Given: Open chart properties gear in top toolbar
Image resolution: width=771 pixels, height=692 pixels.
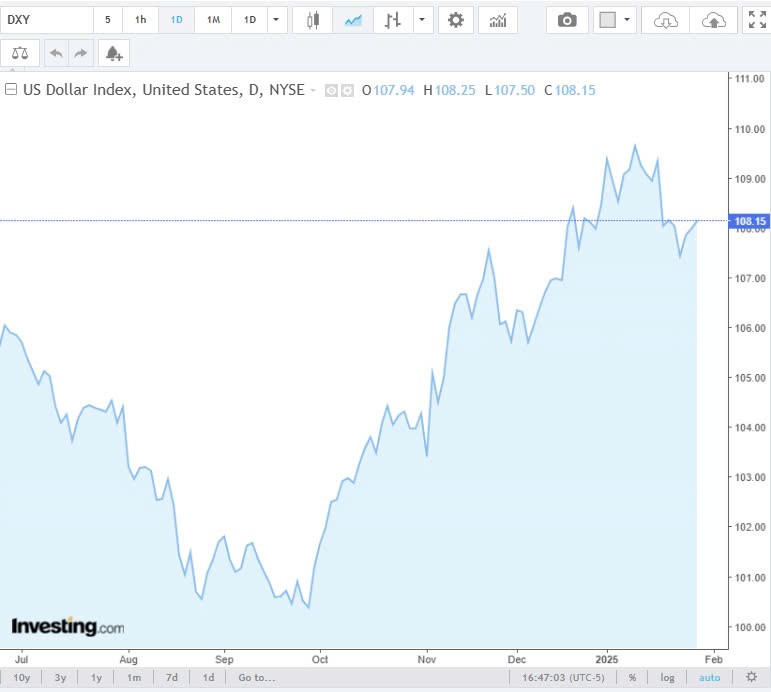Looking at the screenshot, I should click(456, 20).
